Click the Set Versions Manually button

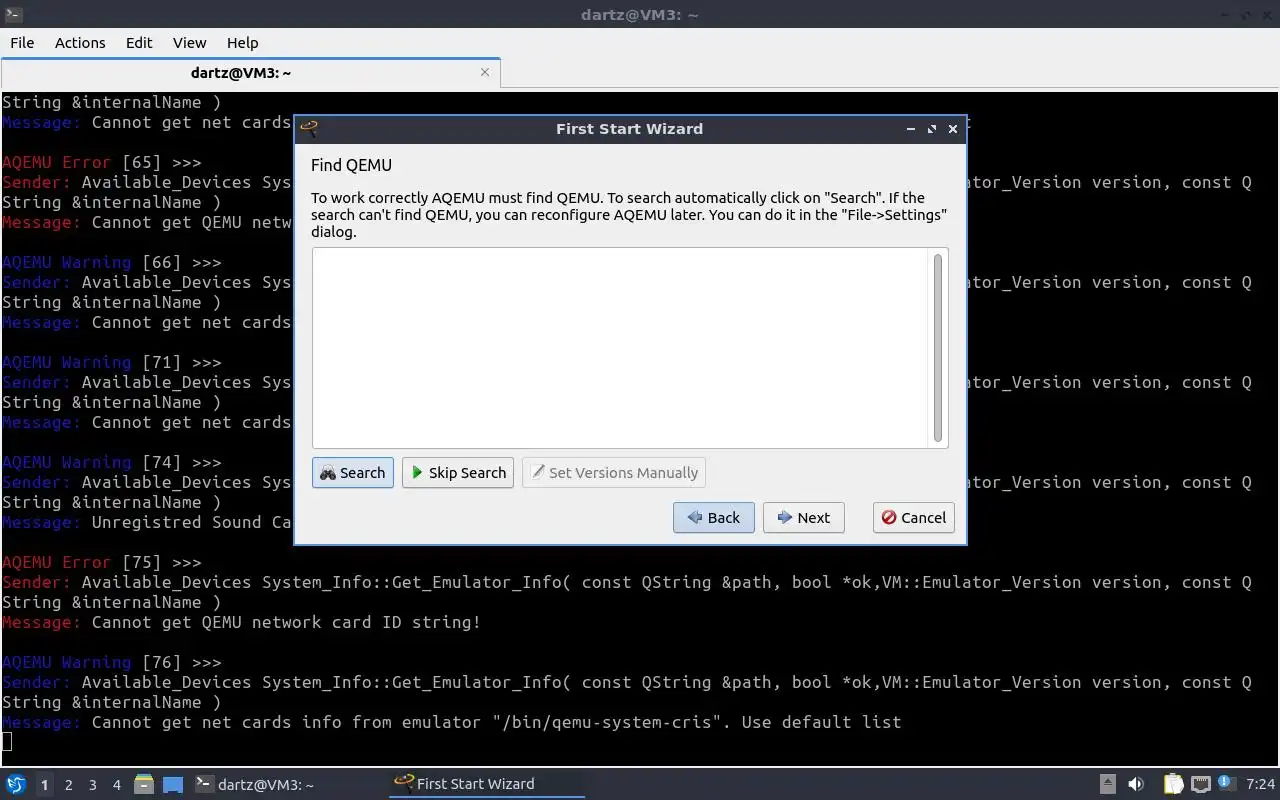pos(614,473)
